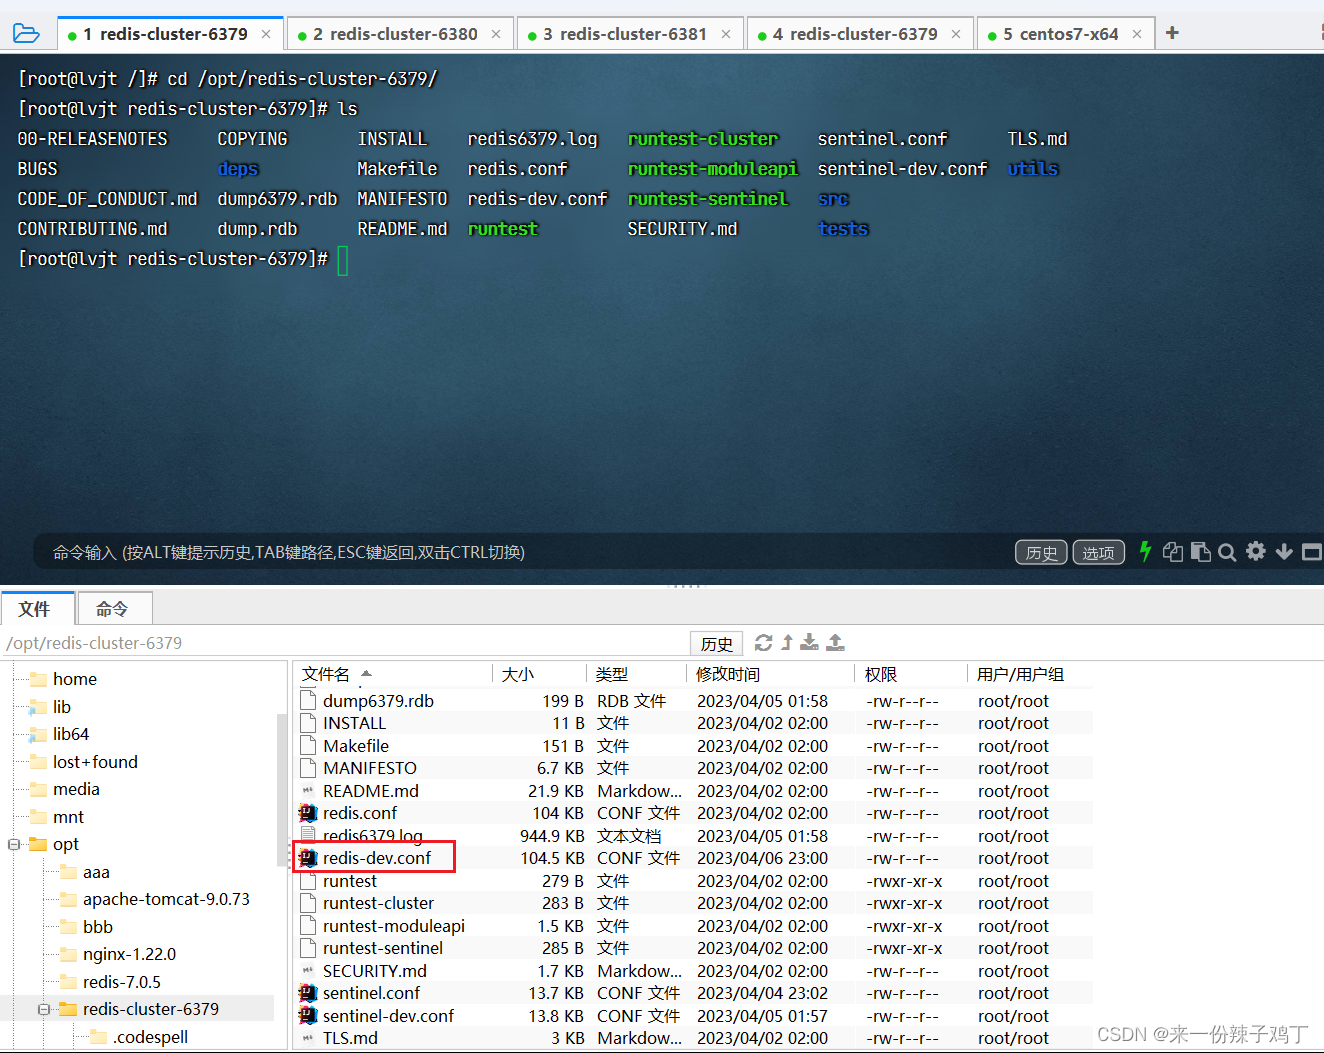Close the redis-cluster-6380 tab
This screenshot has height=1053, width=1324.
(x=496, y=34)
